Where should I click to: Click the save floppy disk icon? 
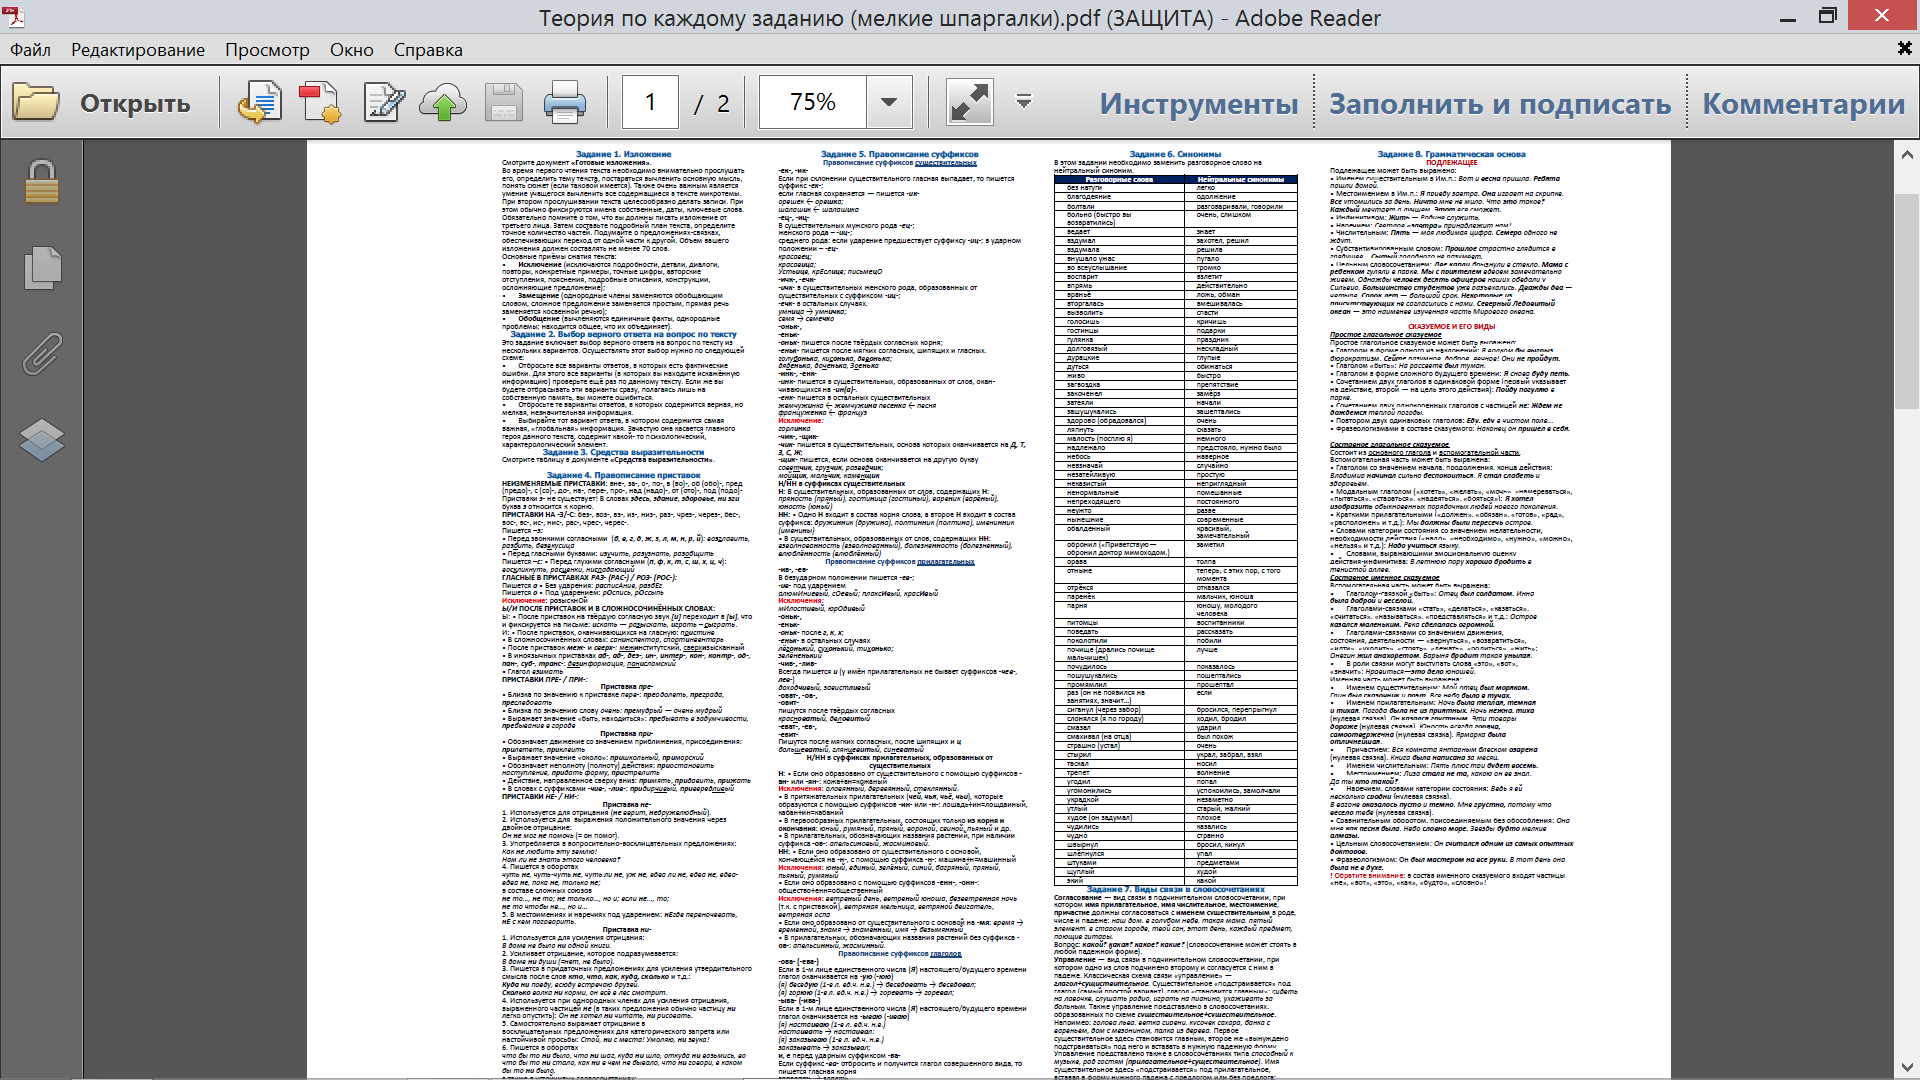(504, 102)
